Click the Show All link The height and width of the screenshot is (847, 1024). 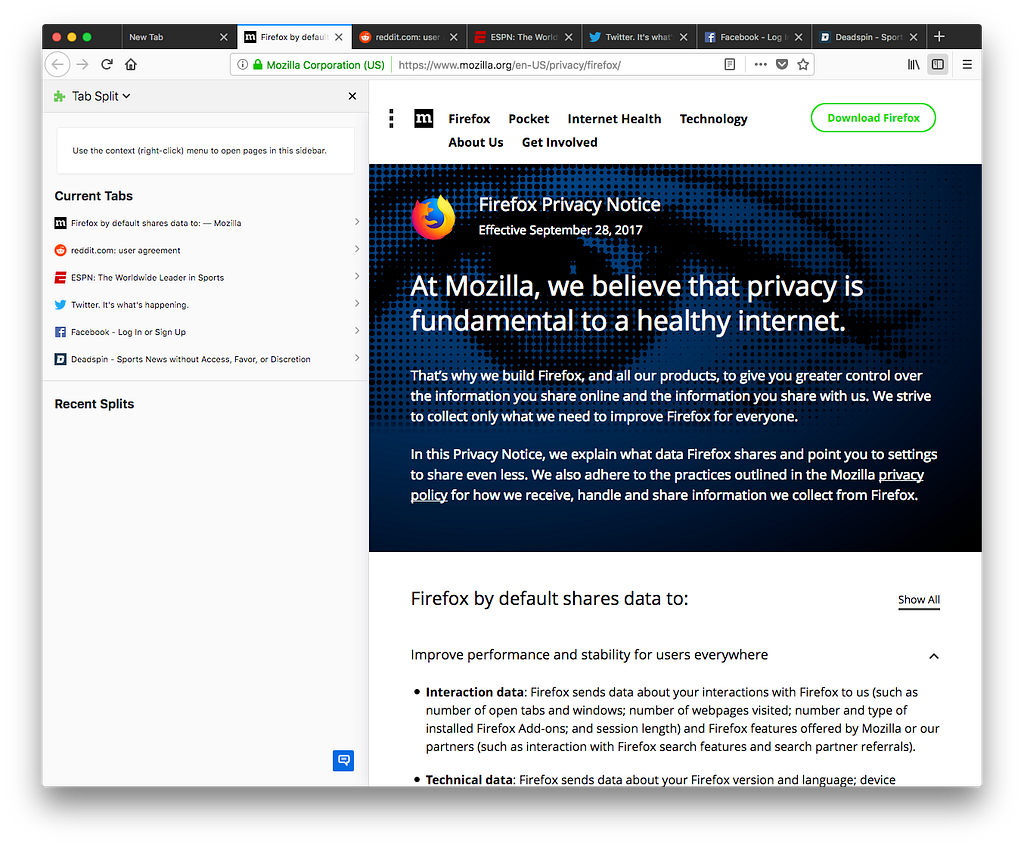click(919, 599)
